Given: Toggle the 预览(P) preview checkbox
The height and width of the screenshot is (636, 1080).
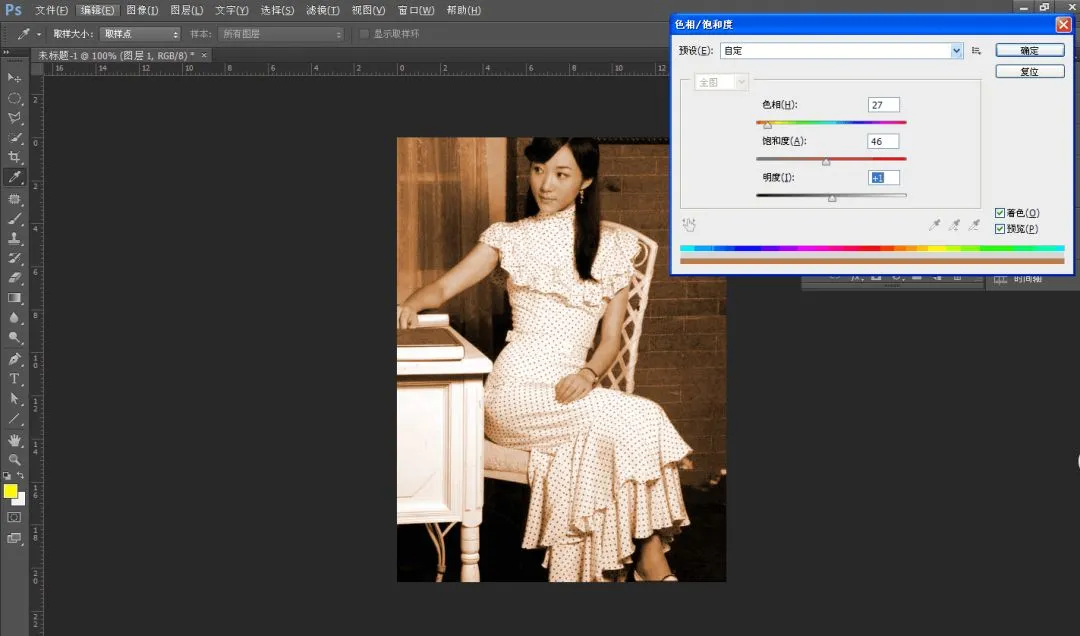Looking at the screenshot, I should [999, 229].
